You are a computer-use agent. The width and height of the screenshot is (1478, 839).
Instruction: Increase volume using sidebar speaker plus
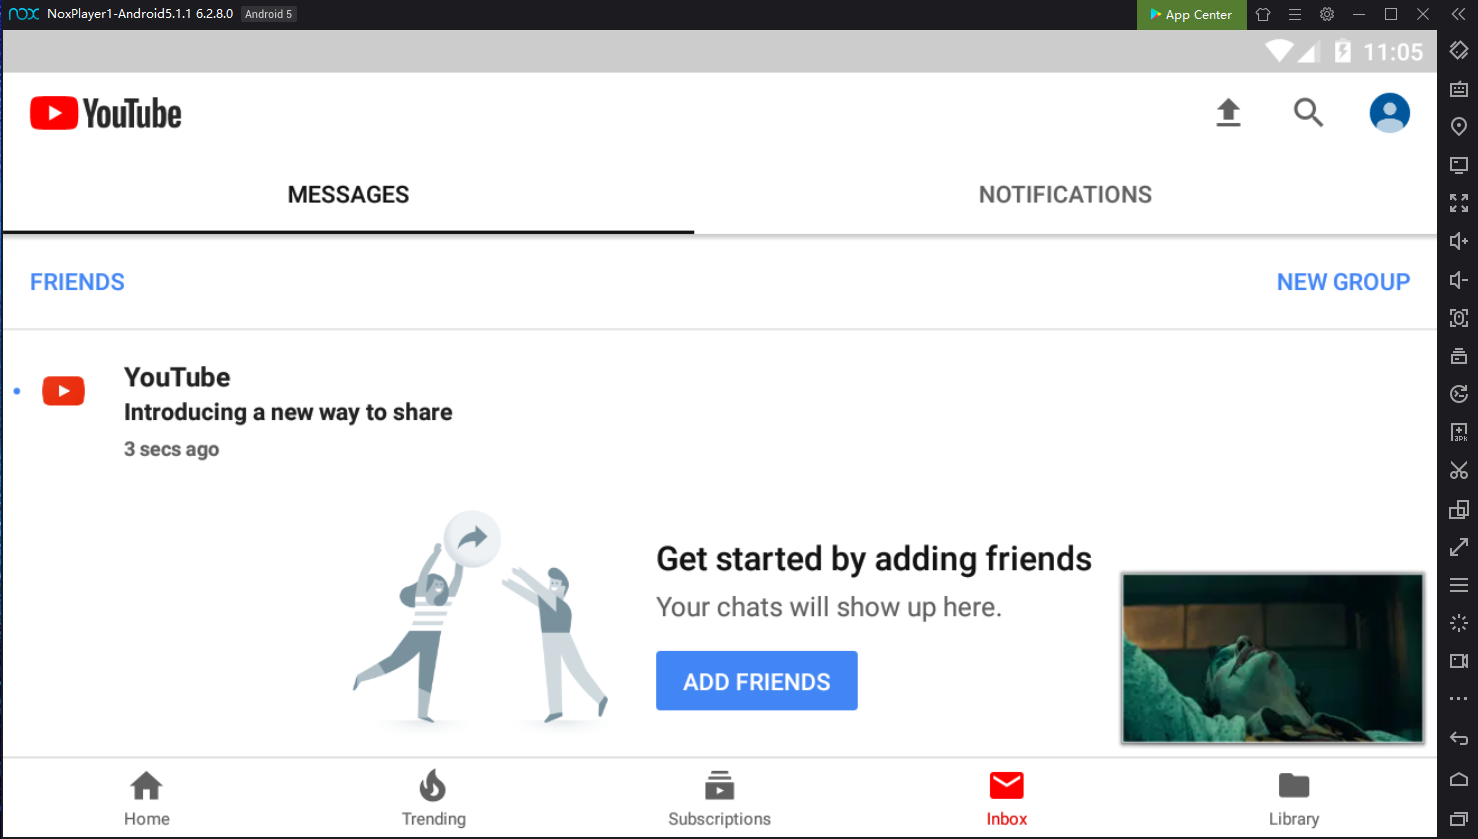(x=1459, y=241)
